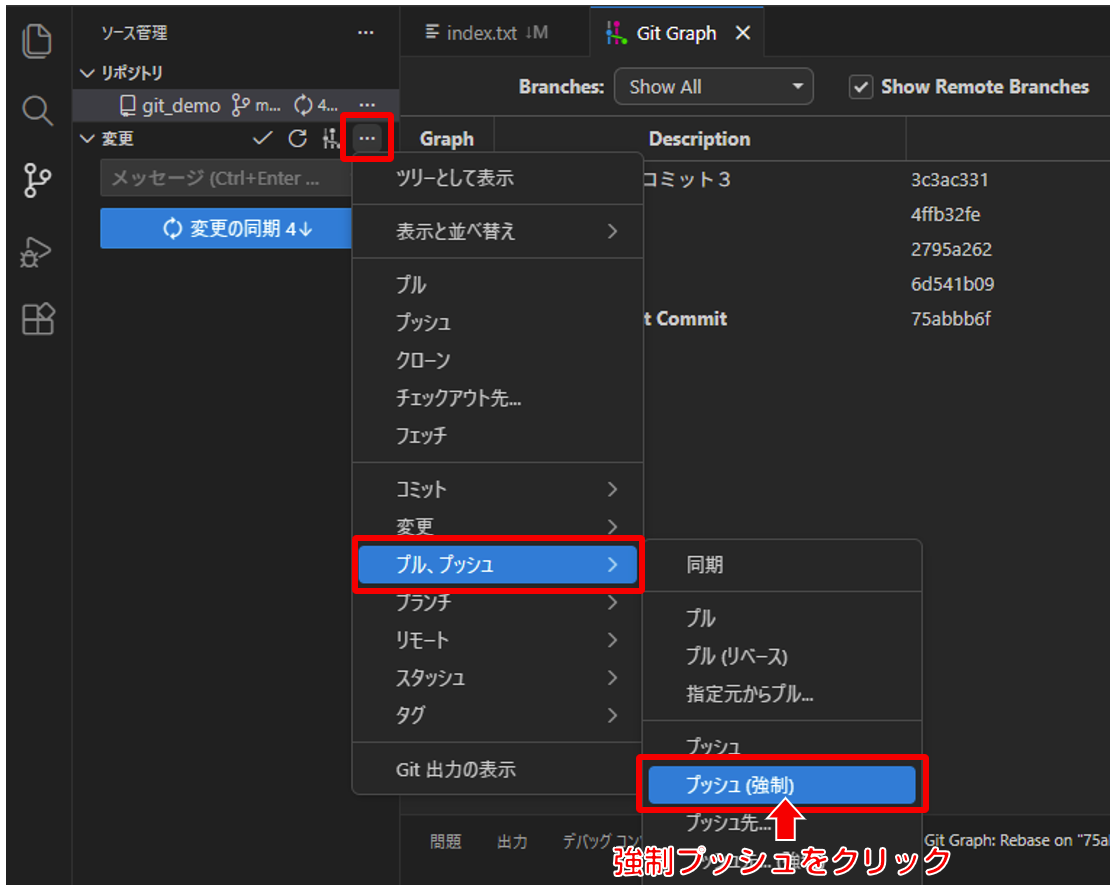Choose プル (リベース) from submenu

pos(736,656)
